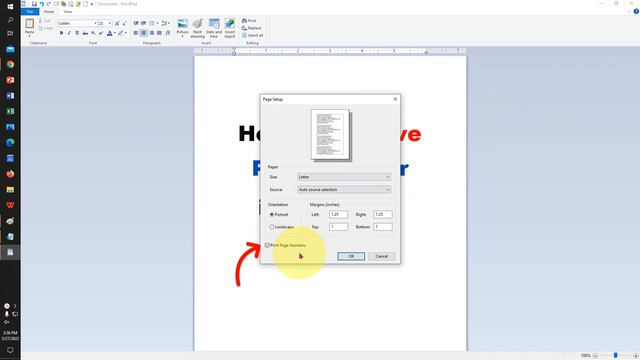Open the text color dropdown arrow

point(115,33)
